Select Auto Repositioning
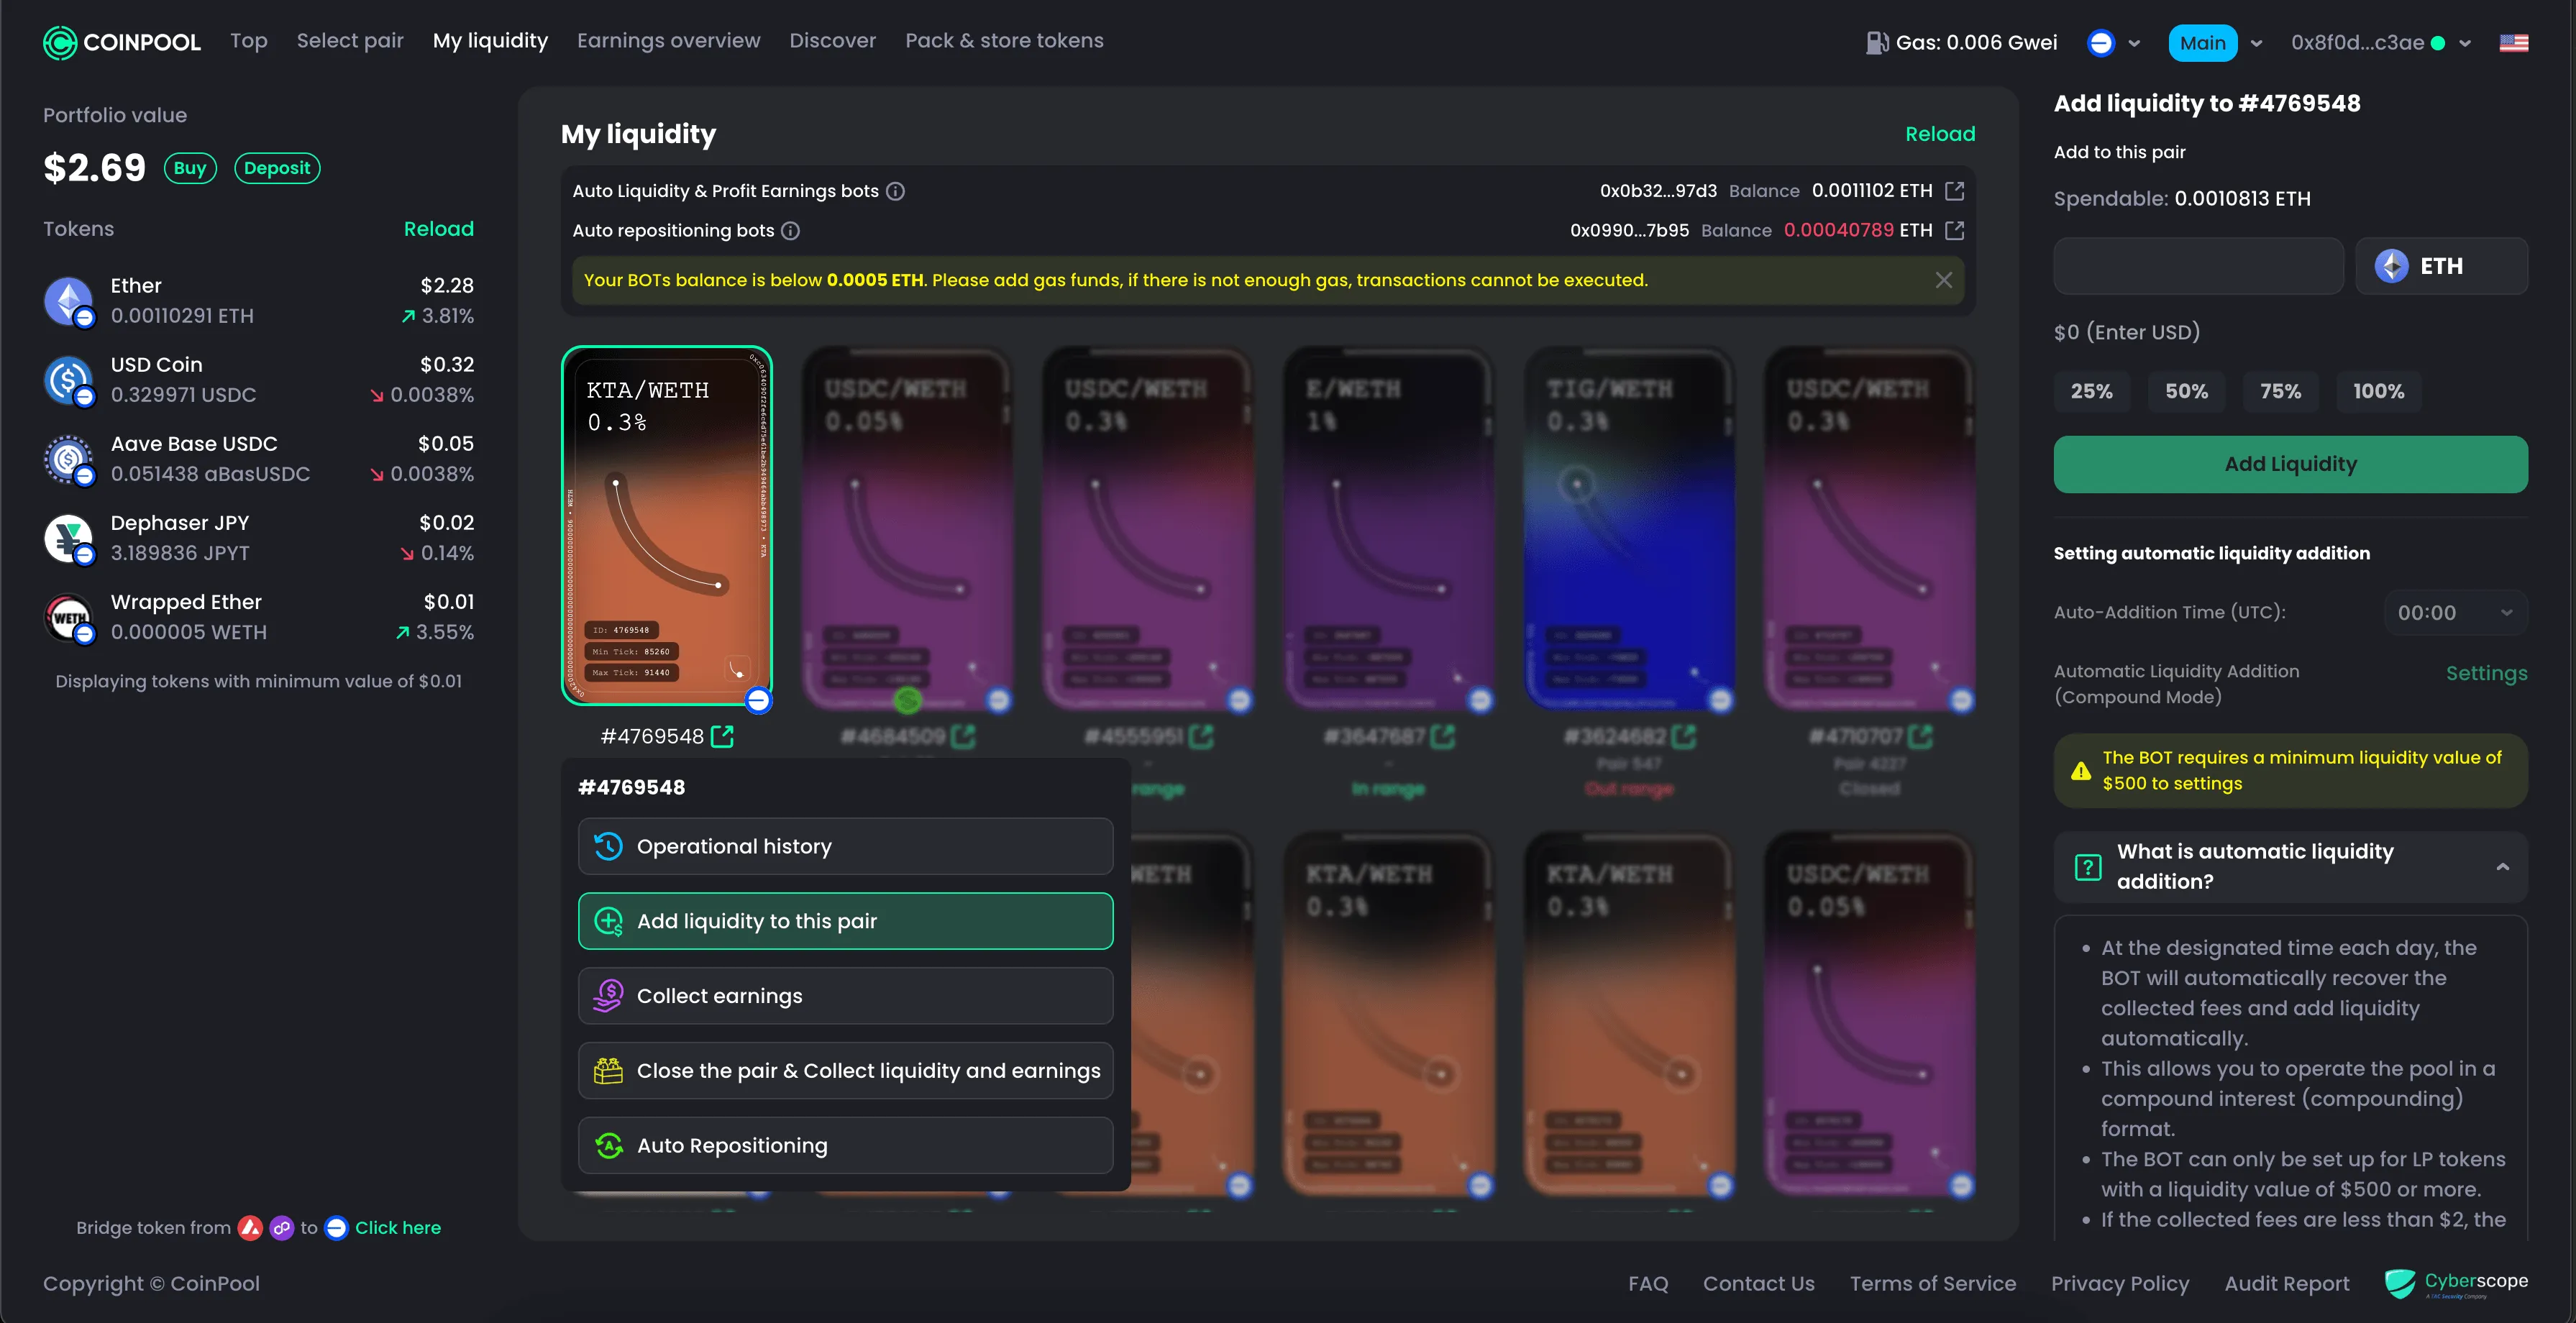The image size is (2576, 1323). click(845, 1146)
